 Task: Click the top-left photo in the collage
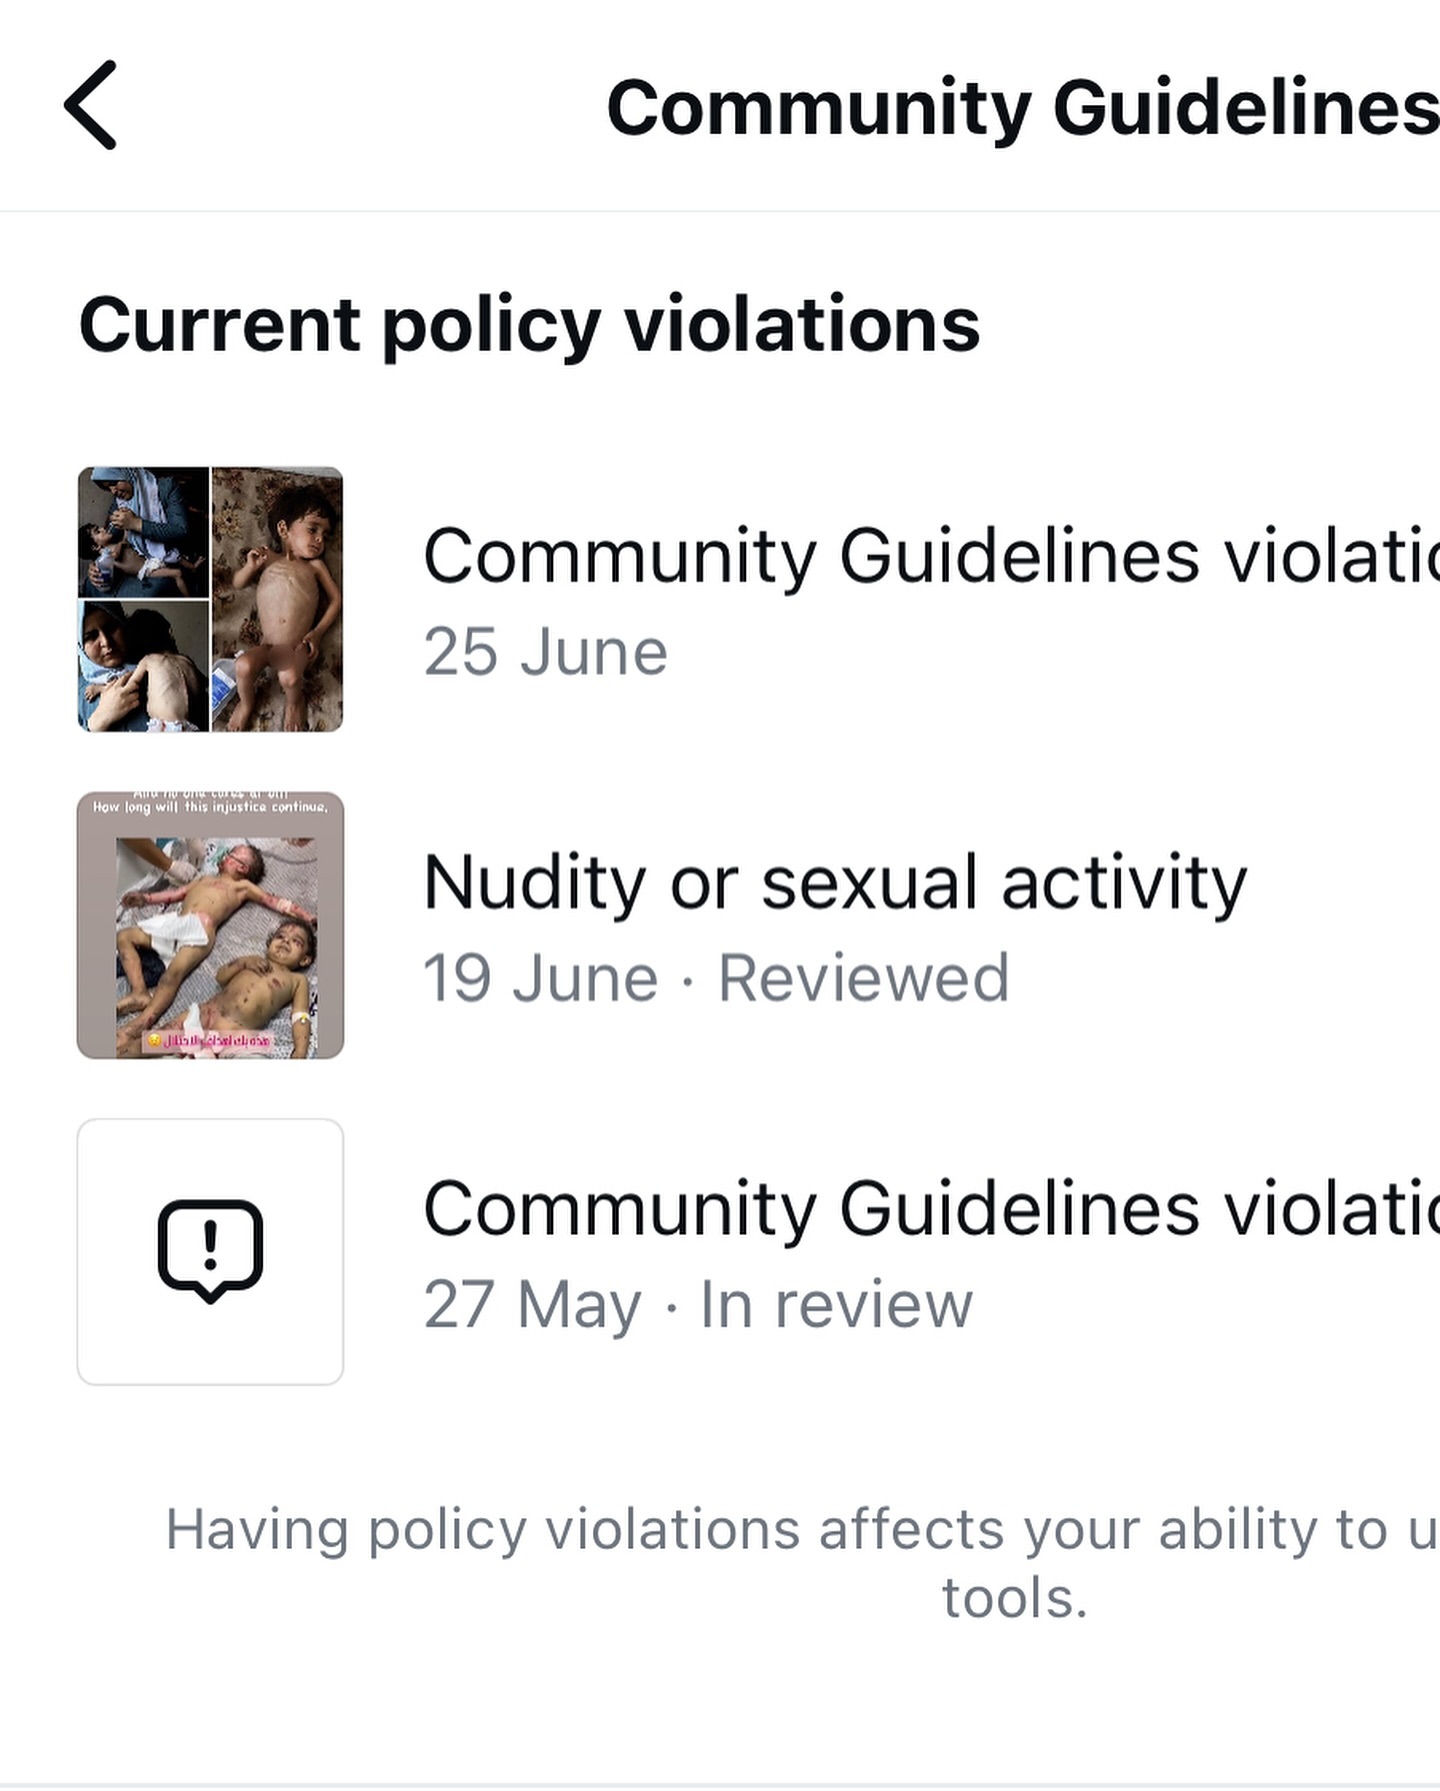pyautogui.click(x=143, y=532)
